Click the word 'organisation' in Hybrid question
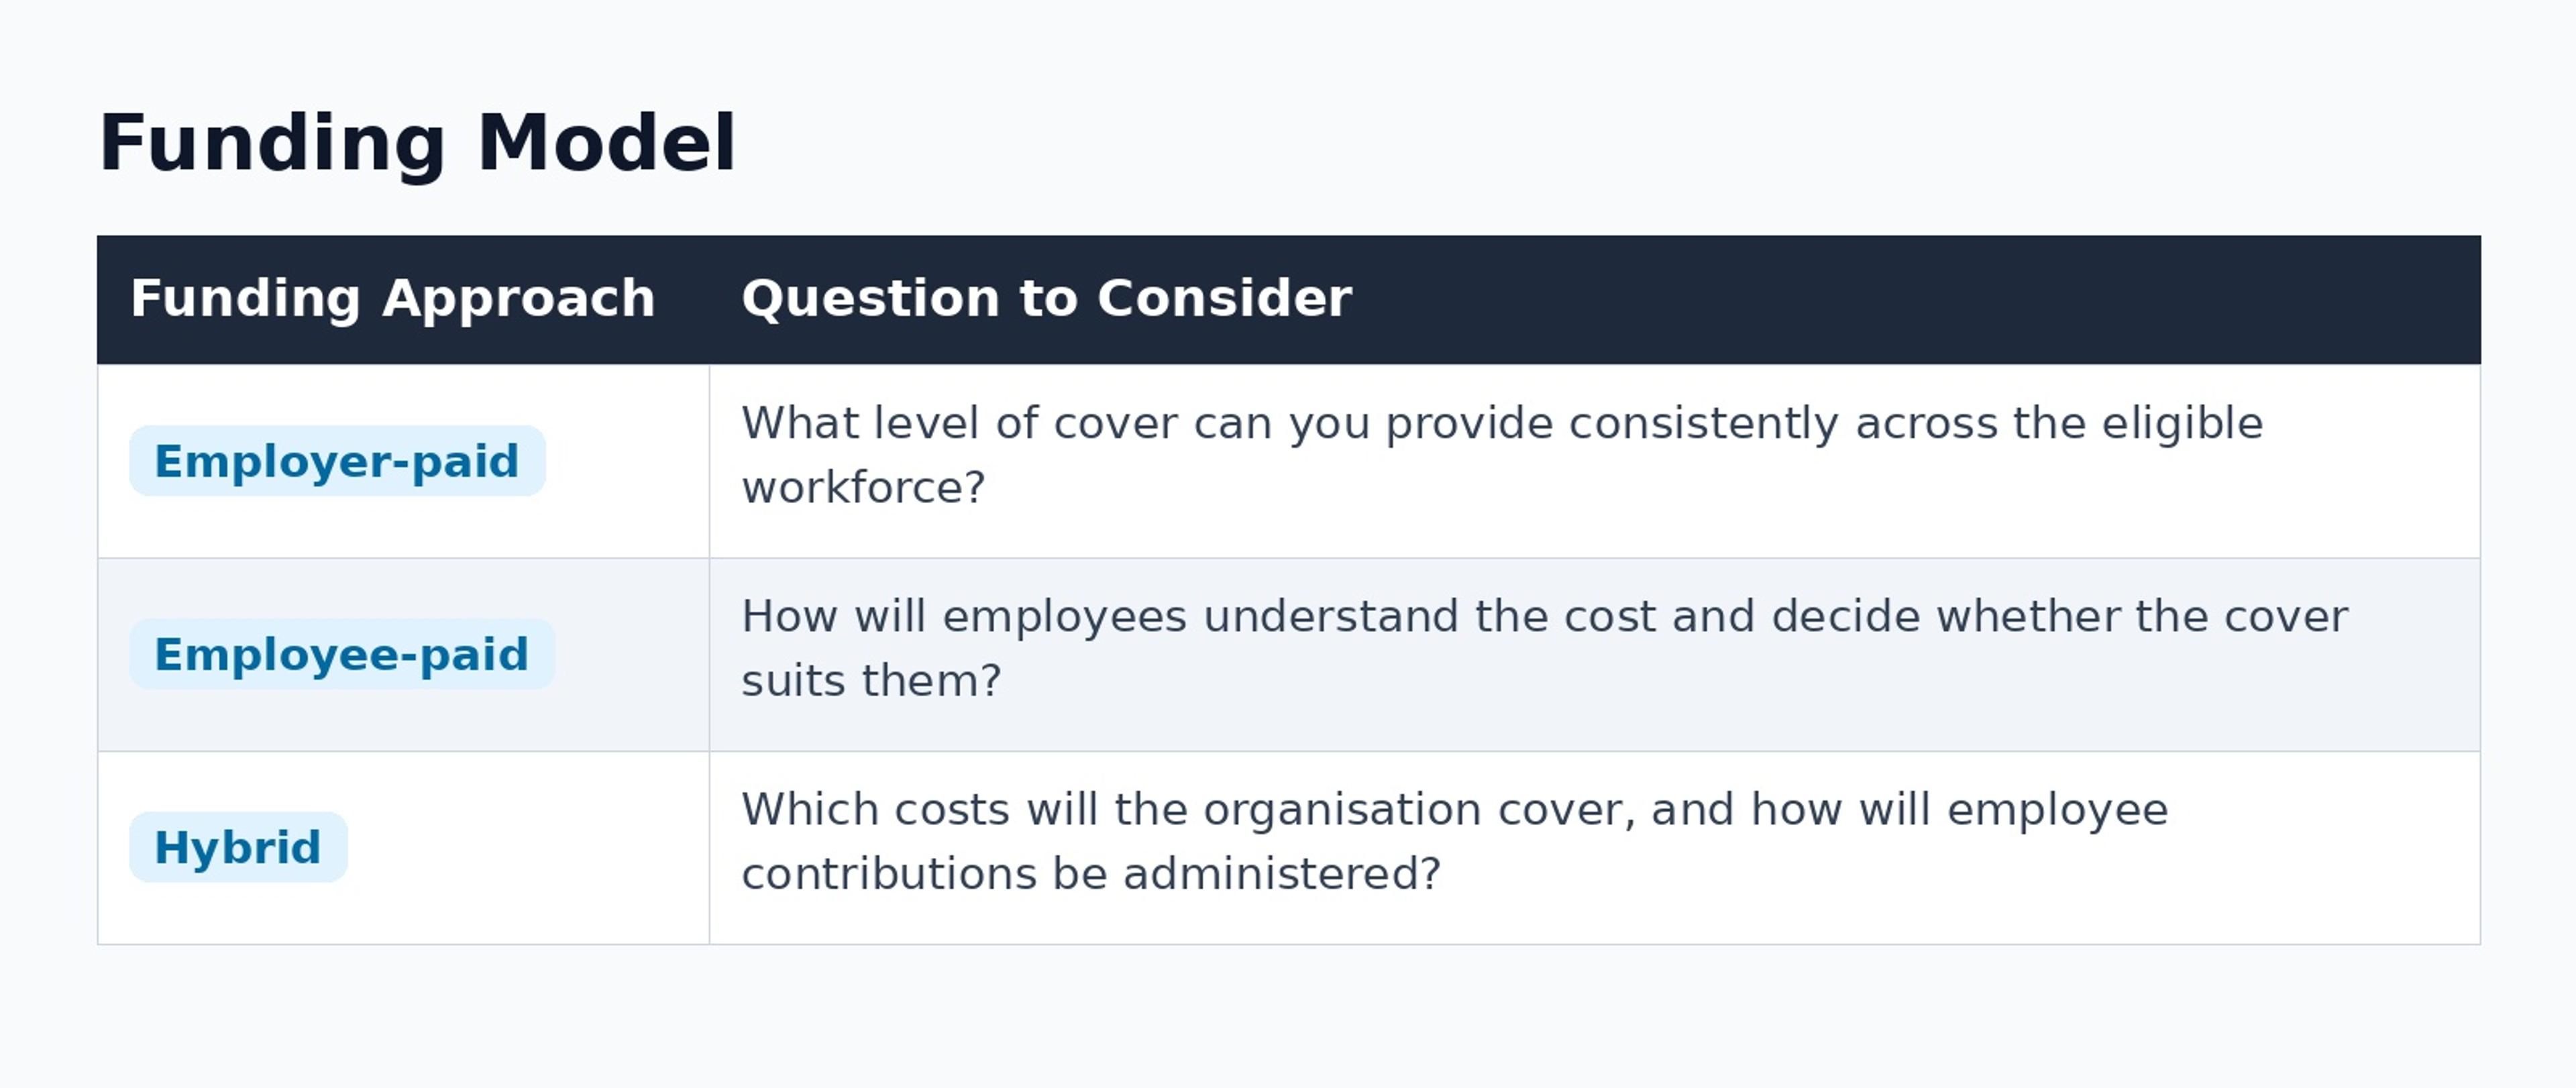The height and width of the screenshot is (1088, 2576). click(x=1342, y=809)
